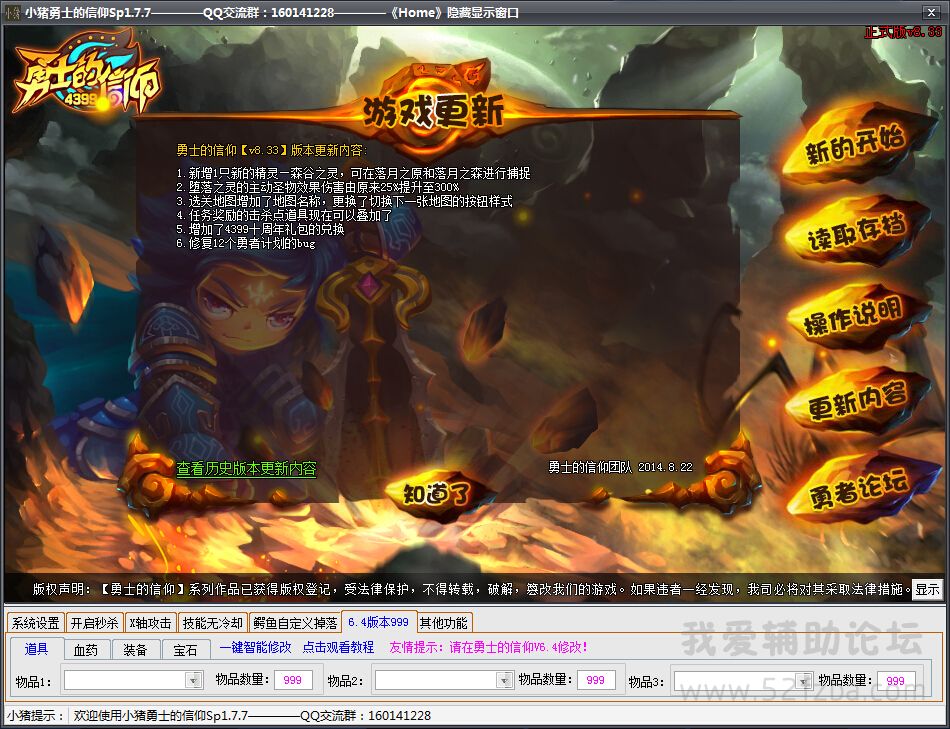Switch to the 系统设置 tab

[36, 623]
